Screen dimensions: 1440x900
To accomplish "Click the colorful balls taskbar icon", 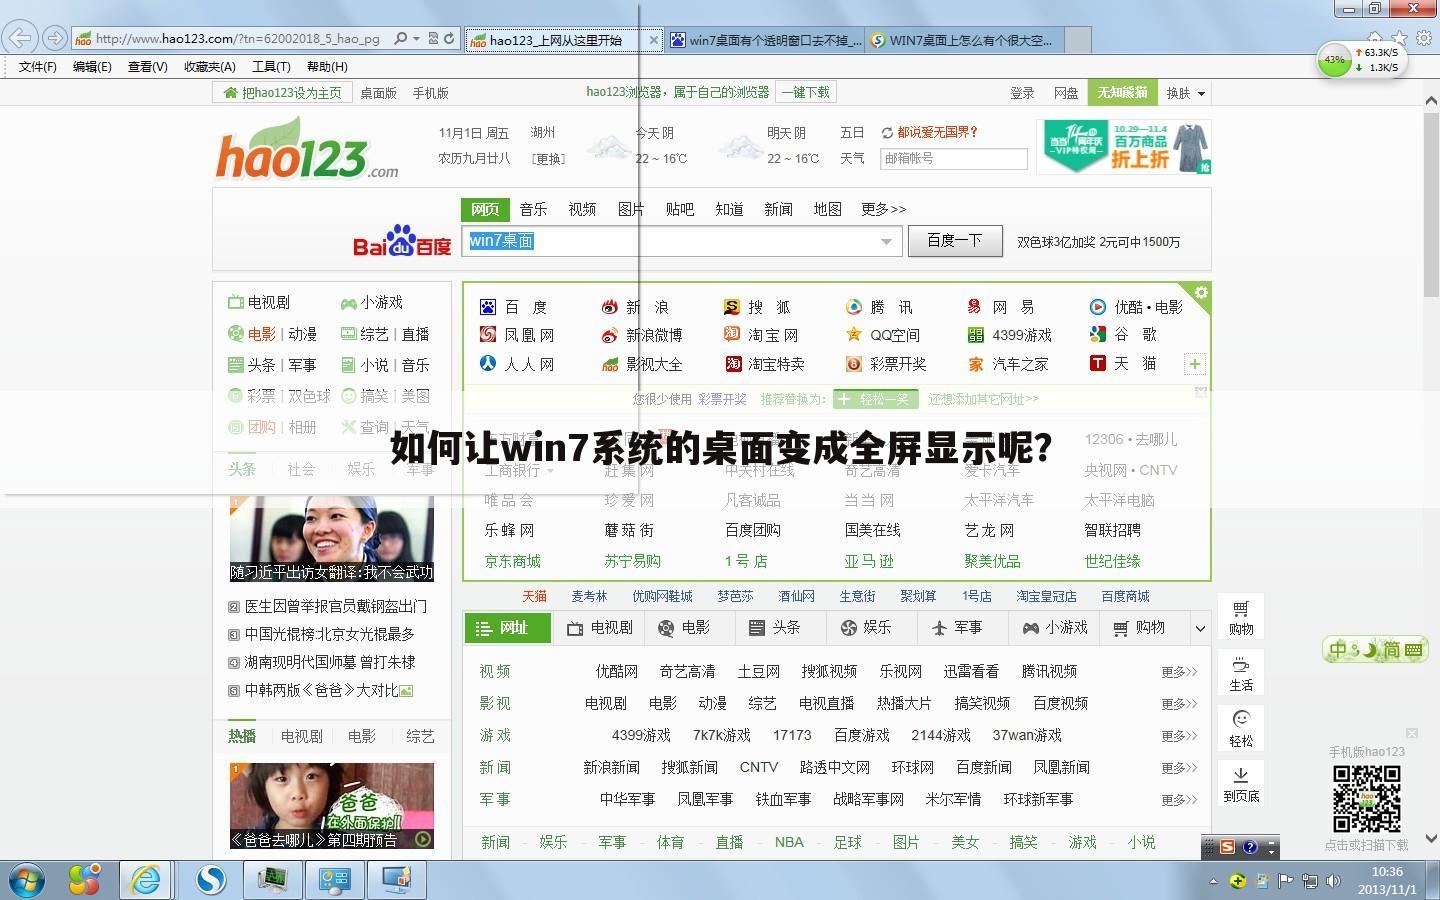I will (84, 880).
